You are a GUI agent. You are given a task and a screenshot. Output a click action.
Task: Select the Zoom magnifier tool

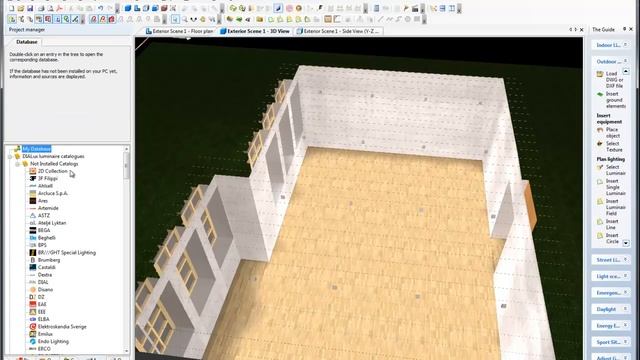[x=184, y=19]
